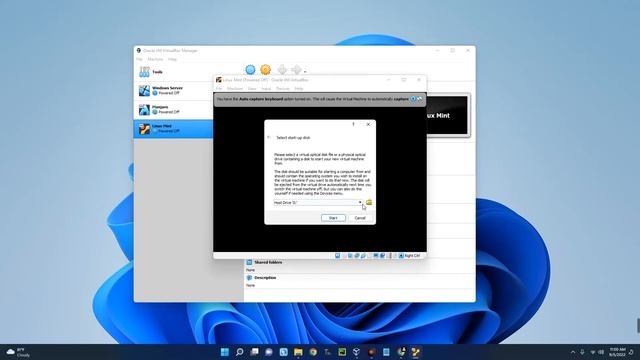Click Start in the Select start-up disk dialog
The width and height of the screenshot is (640, 360).
click(333, 218)
